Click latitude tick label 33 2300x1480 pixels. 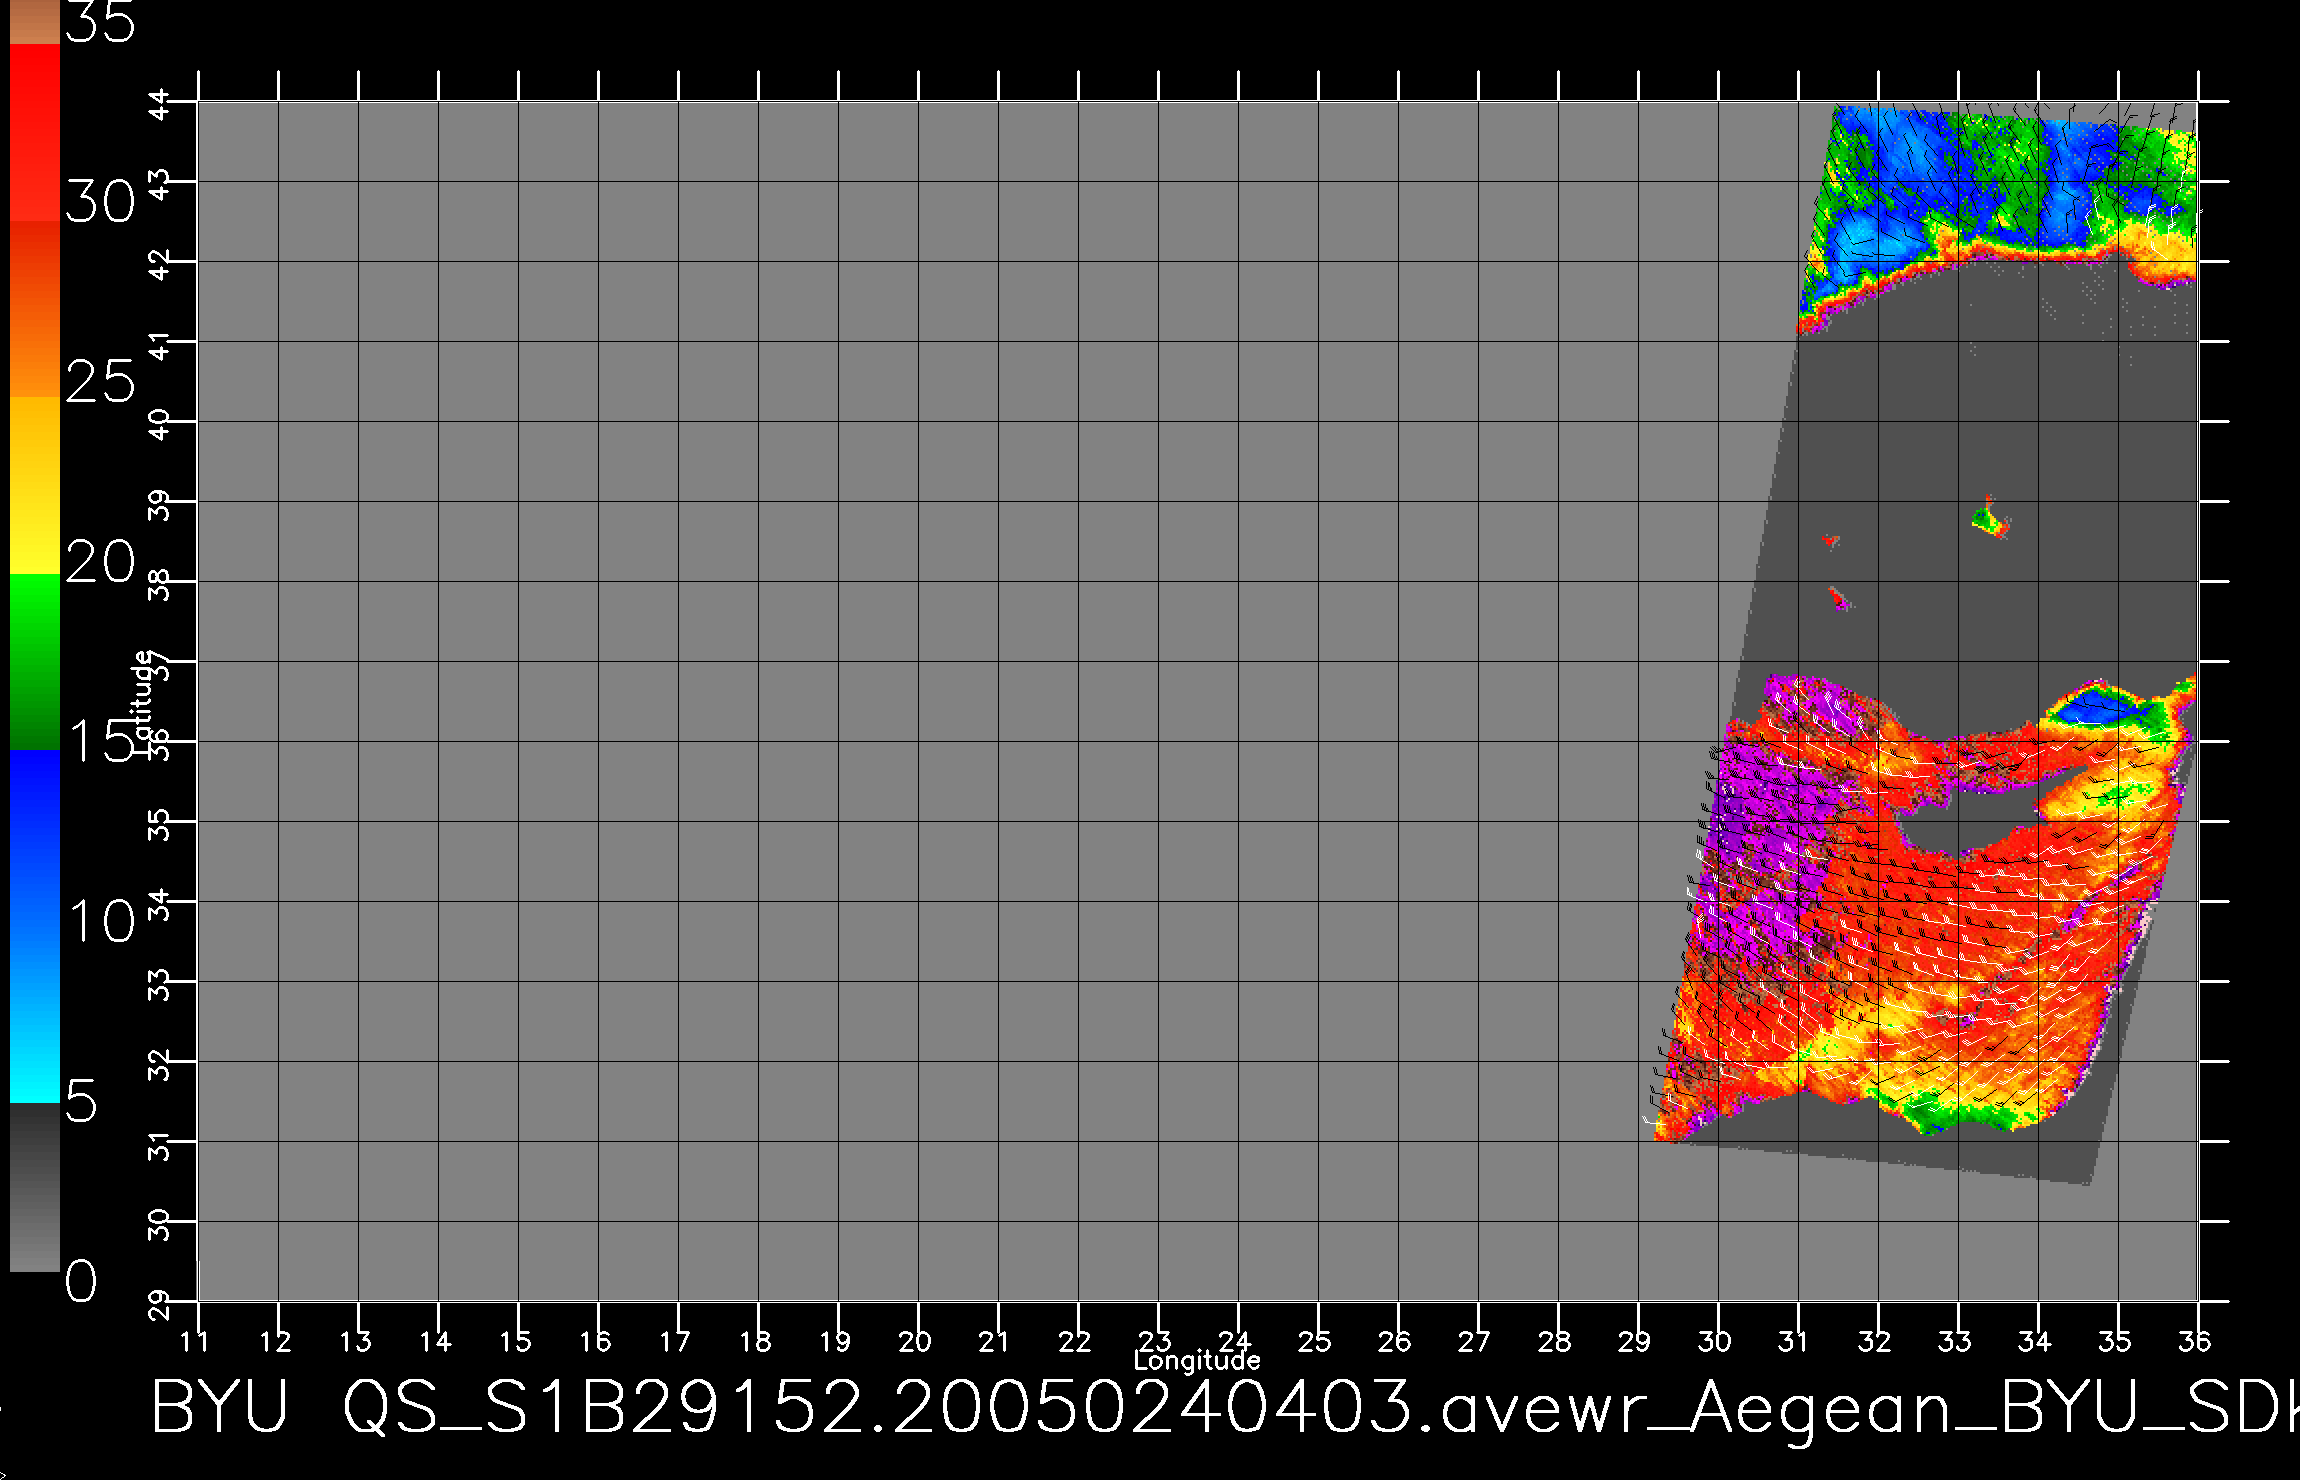click(x=159, y=984)
